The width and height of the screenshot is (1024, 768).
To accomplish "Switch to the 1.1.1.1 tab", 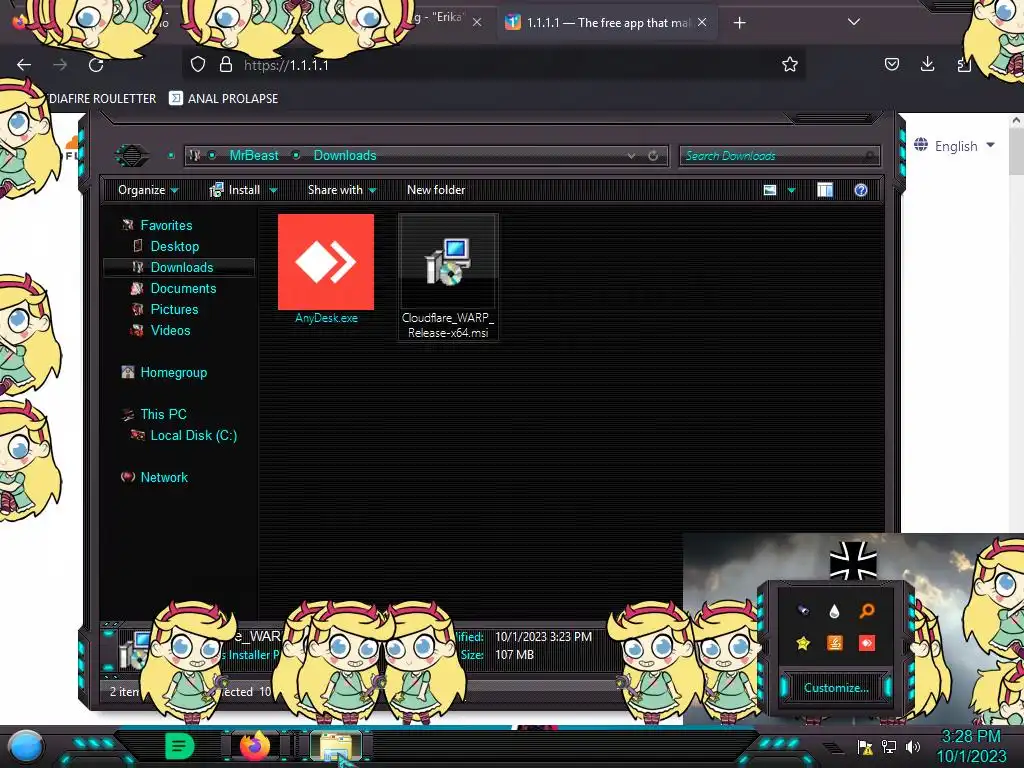I will point(598,23).
